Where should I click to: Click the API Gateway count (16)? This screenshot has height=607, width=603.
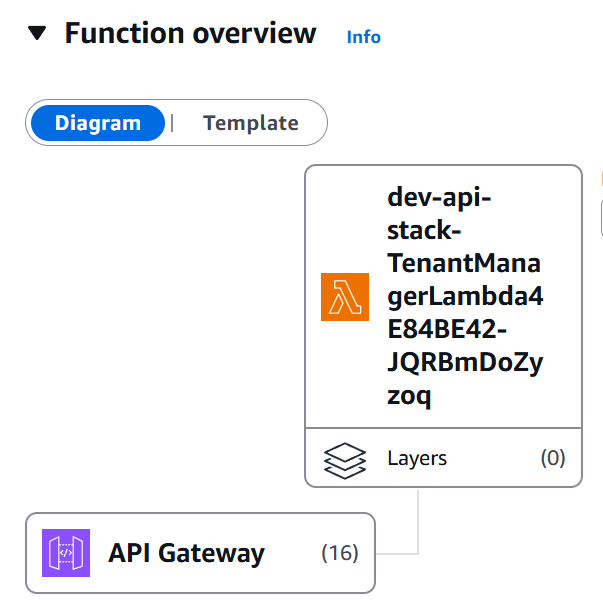click(340, 553)
